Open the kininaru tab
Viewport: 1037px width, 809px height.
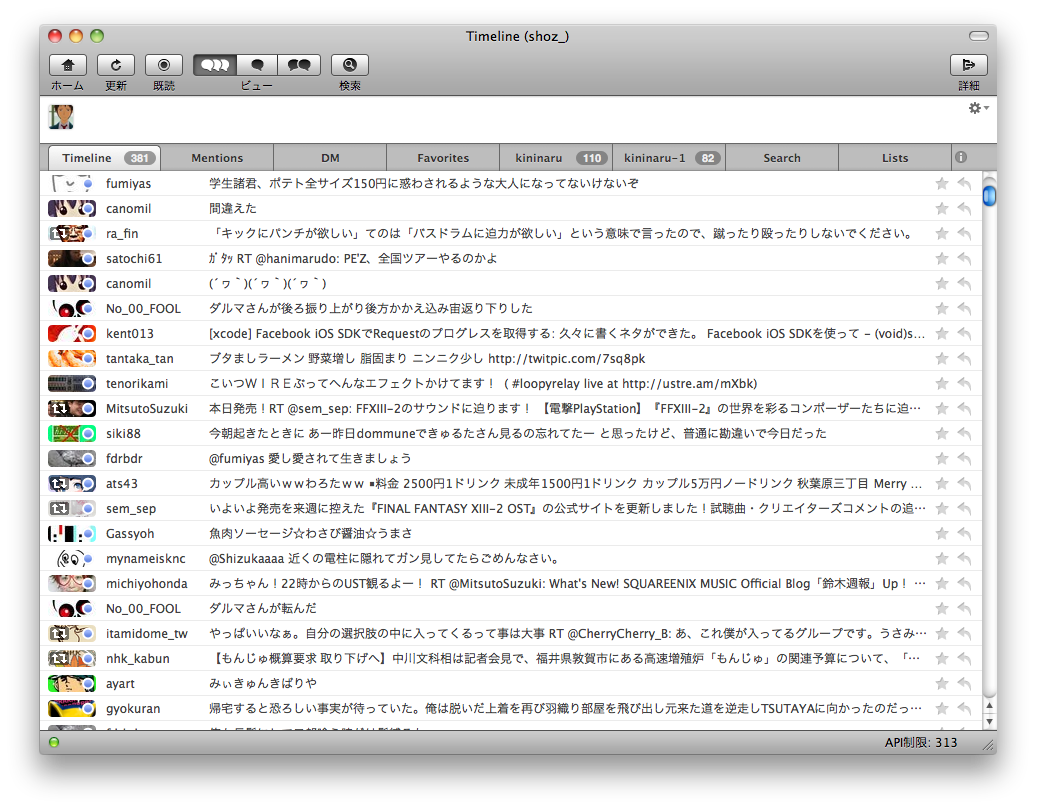pos(556,158)
